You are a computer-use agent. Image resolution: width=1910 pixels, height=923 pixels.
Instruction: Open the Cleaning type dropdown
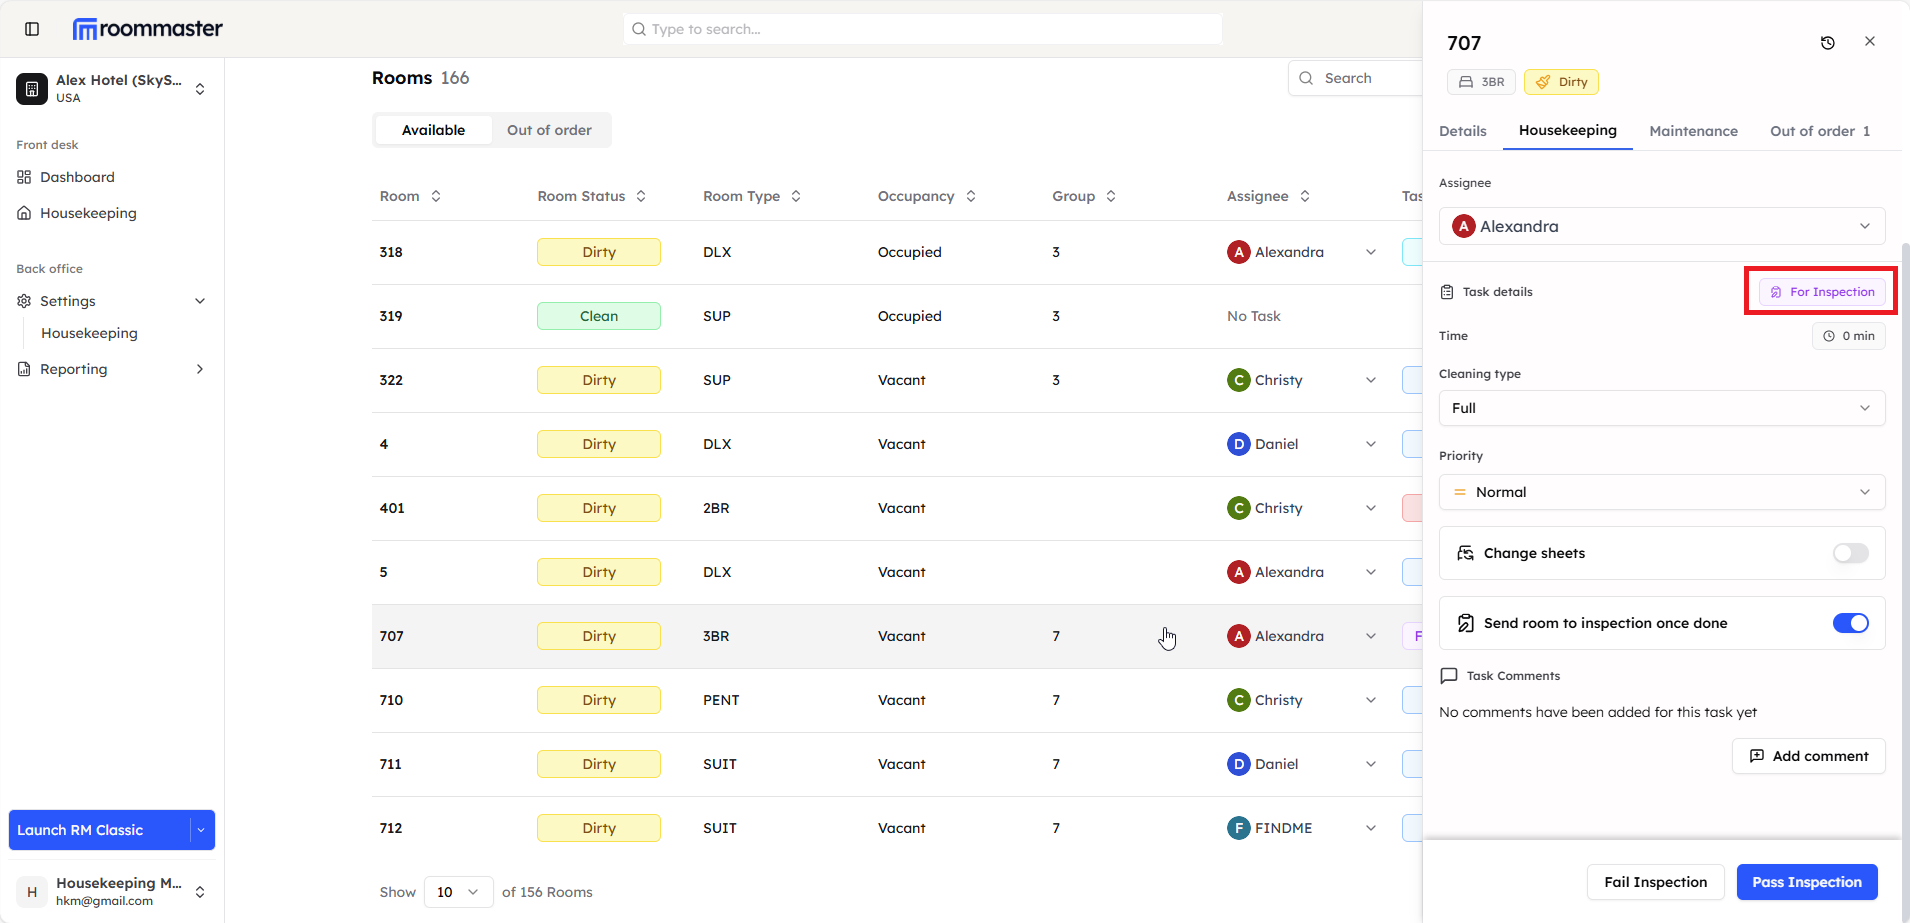[1661, 408]
